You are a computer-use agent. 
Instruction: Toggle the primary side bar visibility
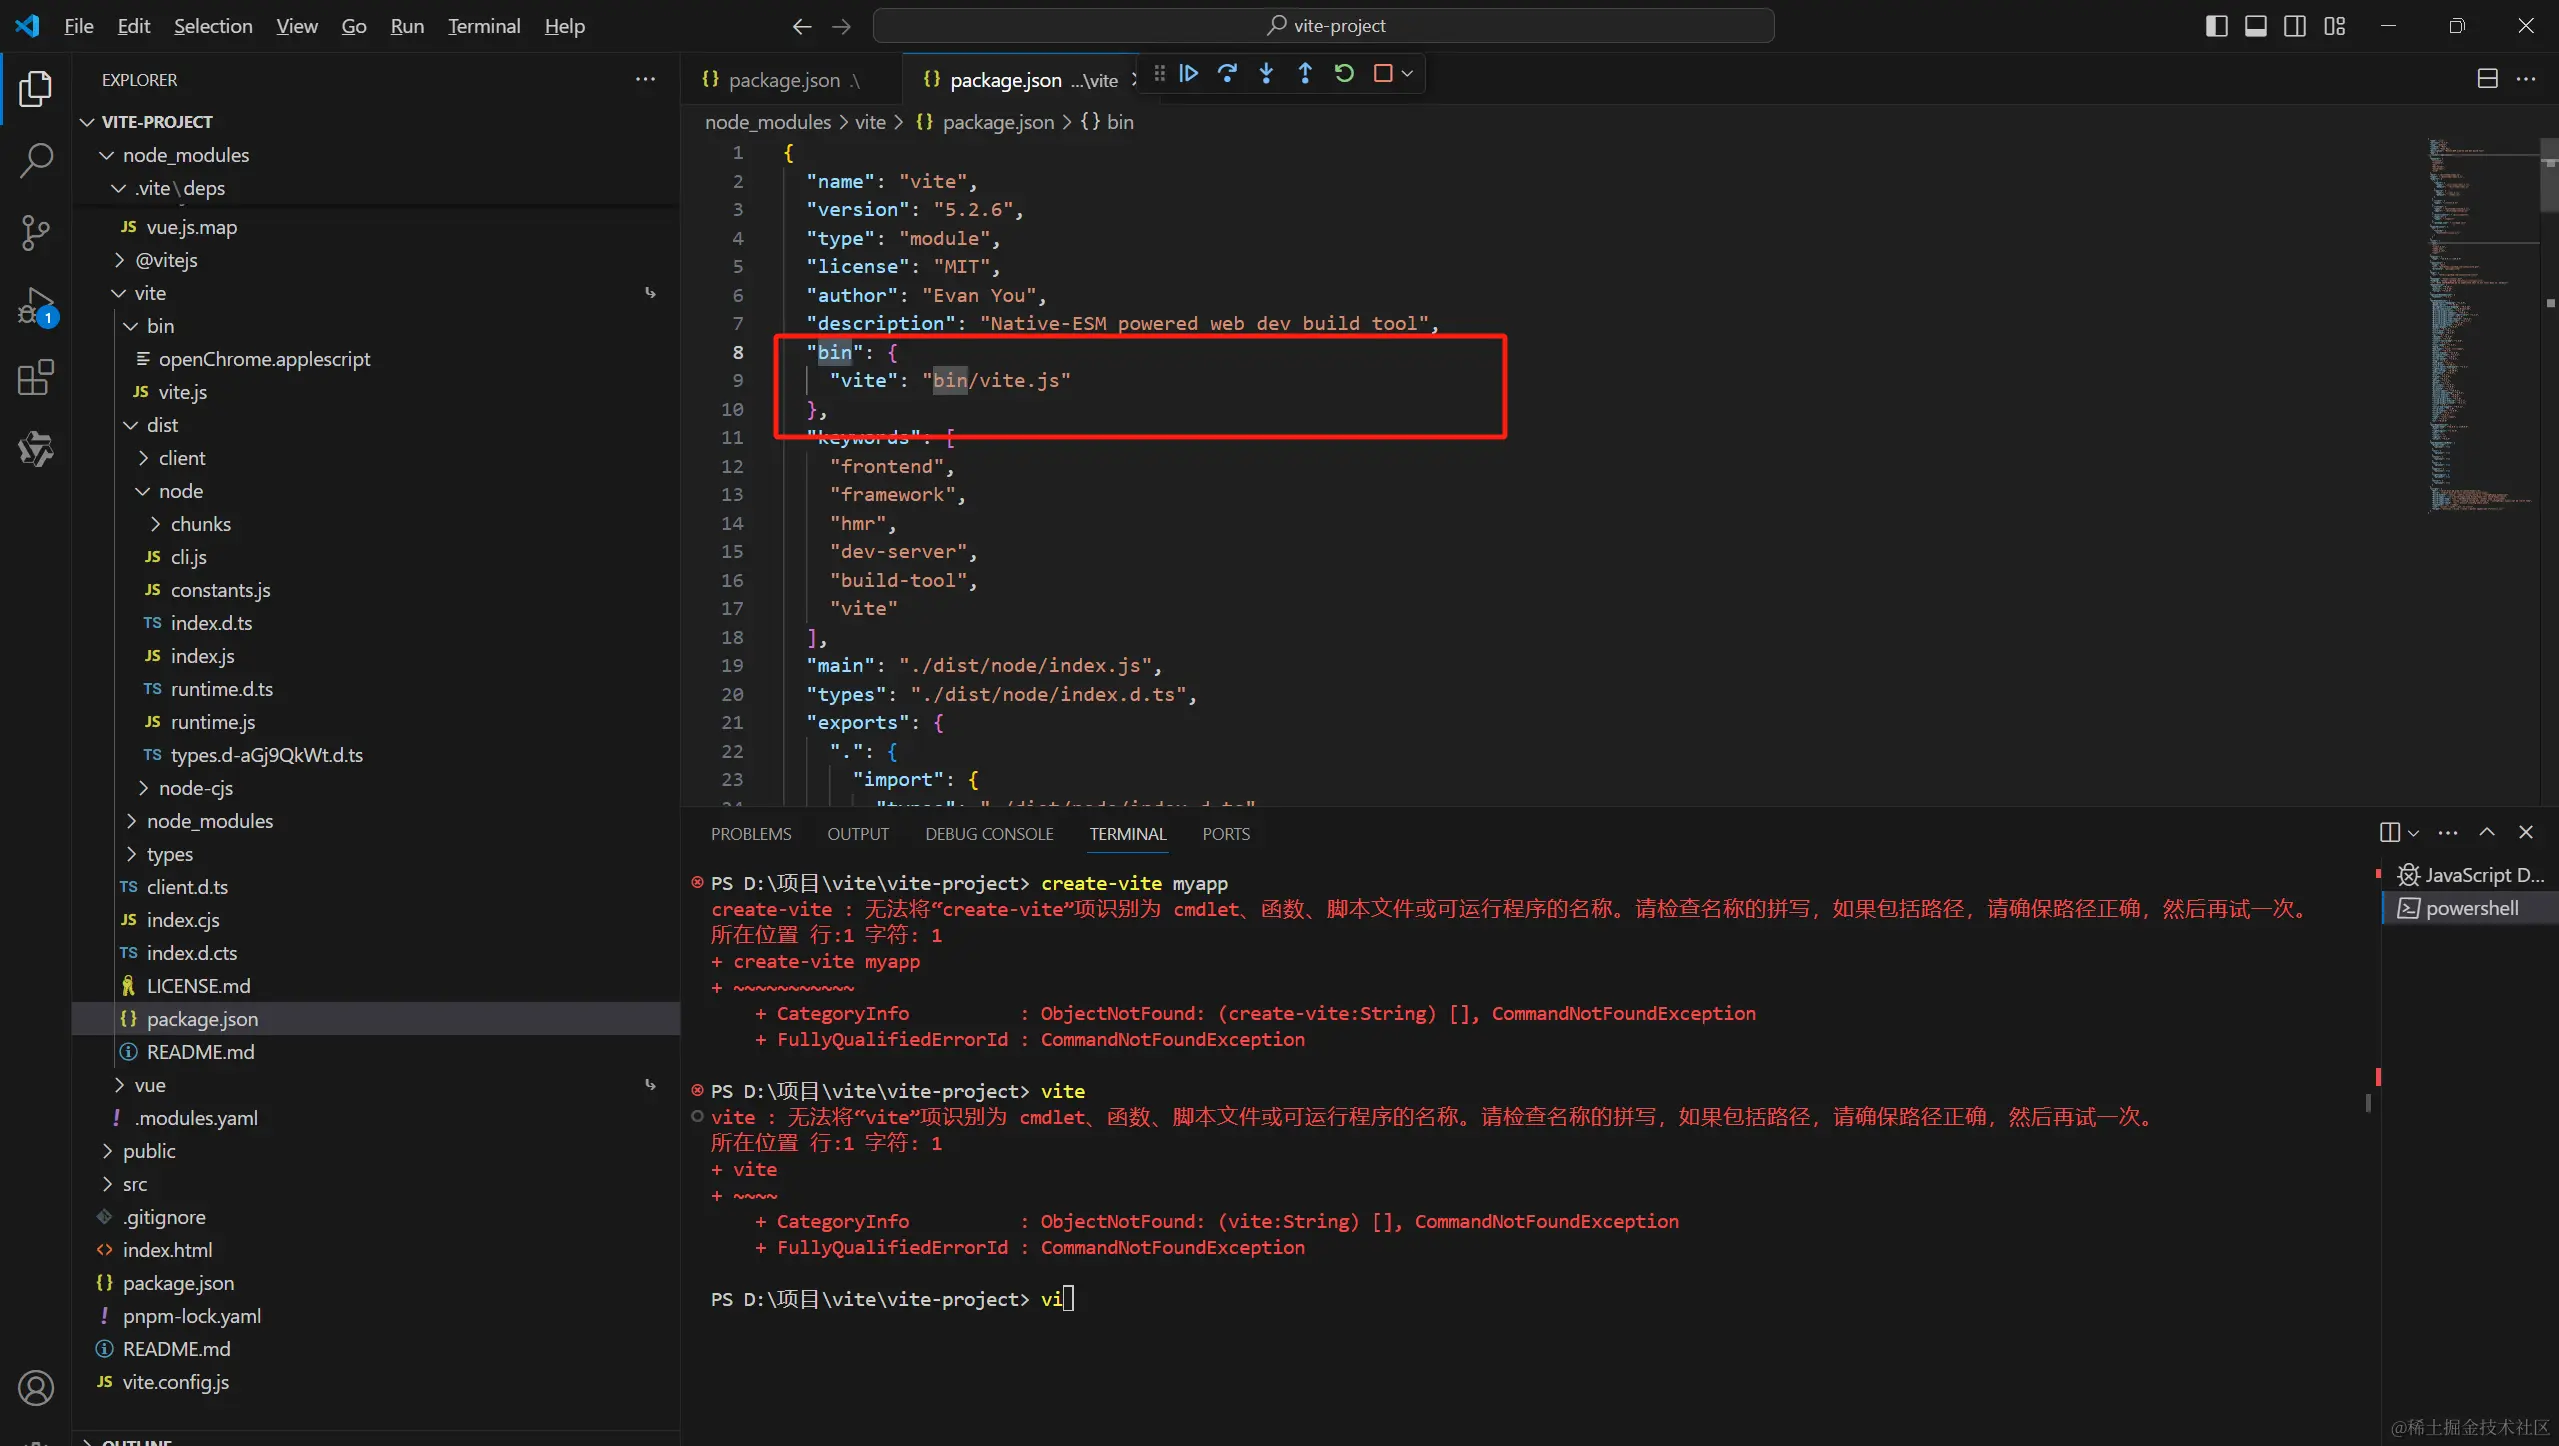pos(2216,26)
